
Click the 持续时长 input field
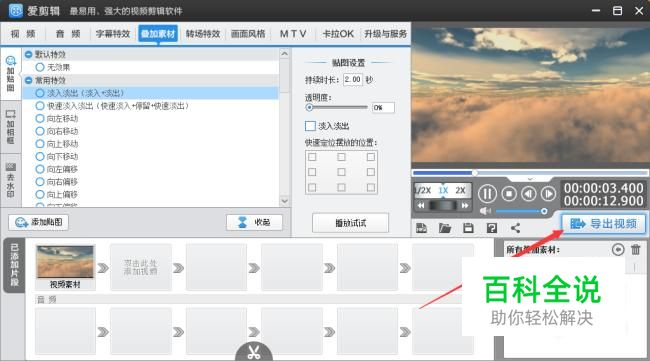click(353, 79)
